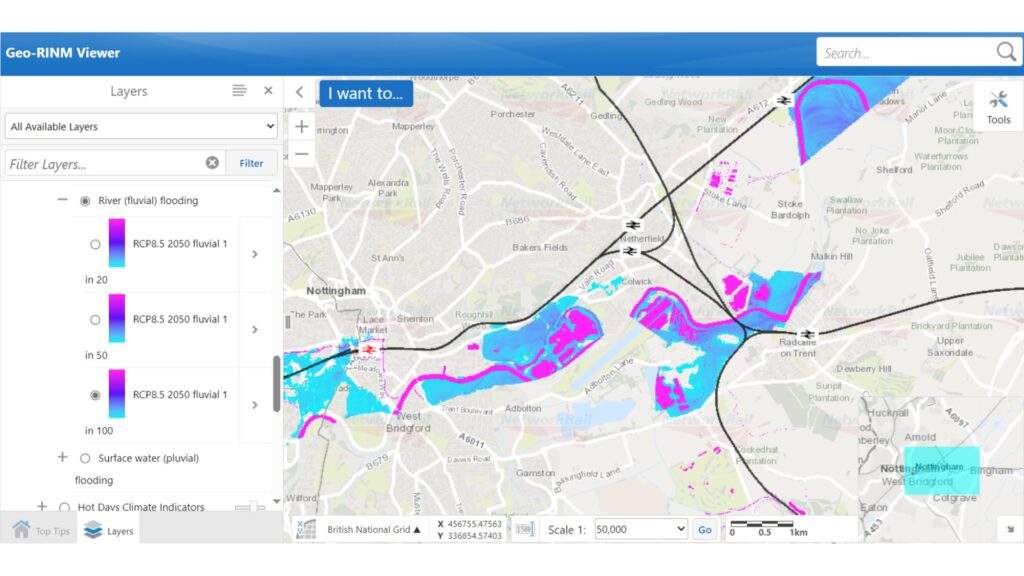Open the British National Grid selector
The image size is (1024, 576).
pos(374,529)
